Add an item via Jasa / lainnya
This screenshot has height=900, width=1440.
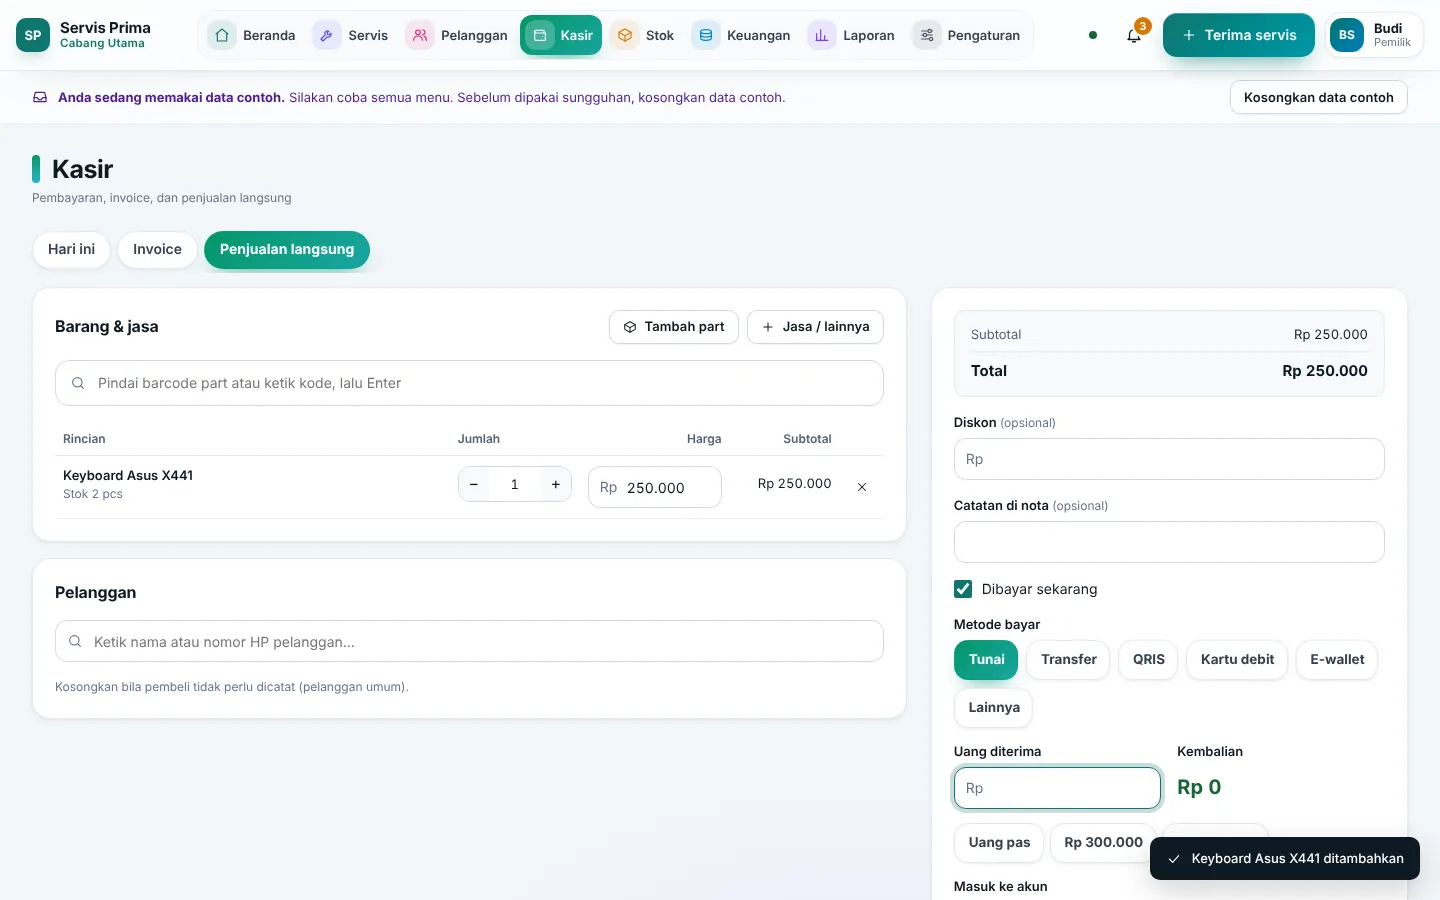click(x=816, y=327)
